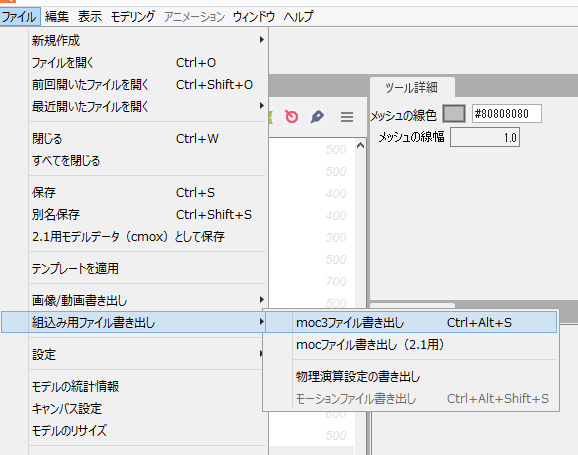Open the 編集 menu in menu bar
The height and width of the screenshot is (455, 578).
(x=57, y=17)
